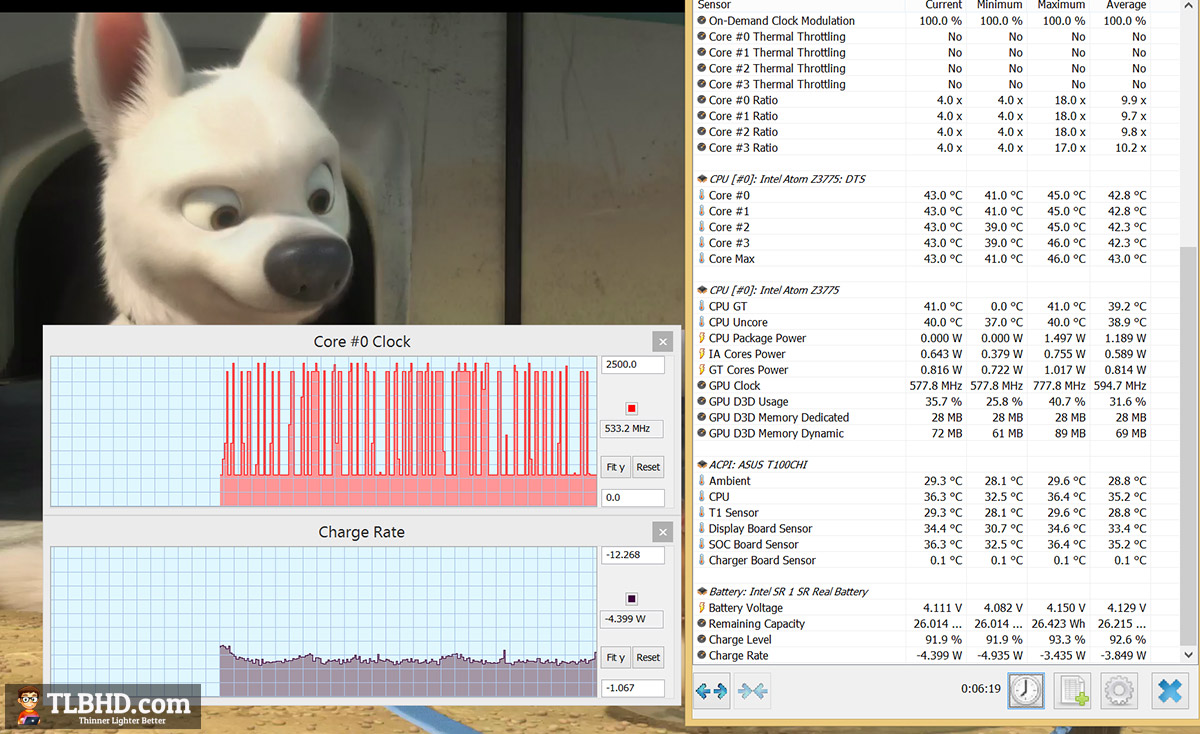Click the icon beside GPU D3D Usage
This screenshot has height=734, width=1200.
click(701, 402)
